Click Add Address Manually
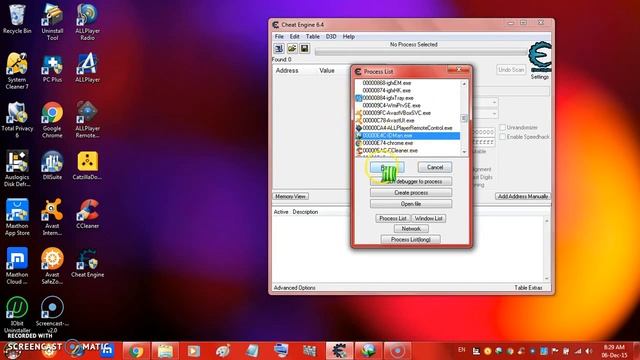Screen dimensions: 640x360 (523, 196)
